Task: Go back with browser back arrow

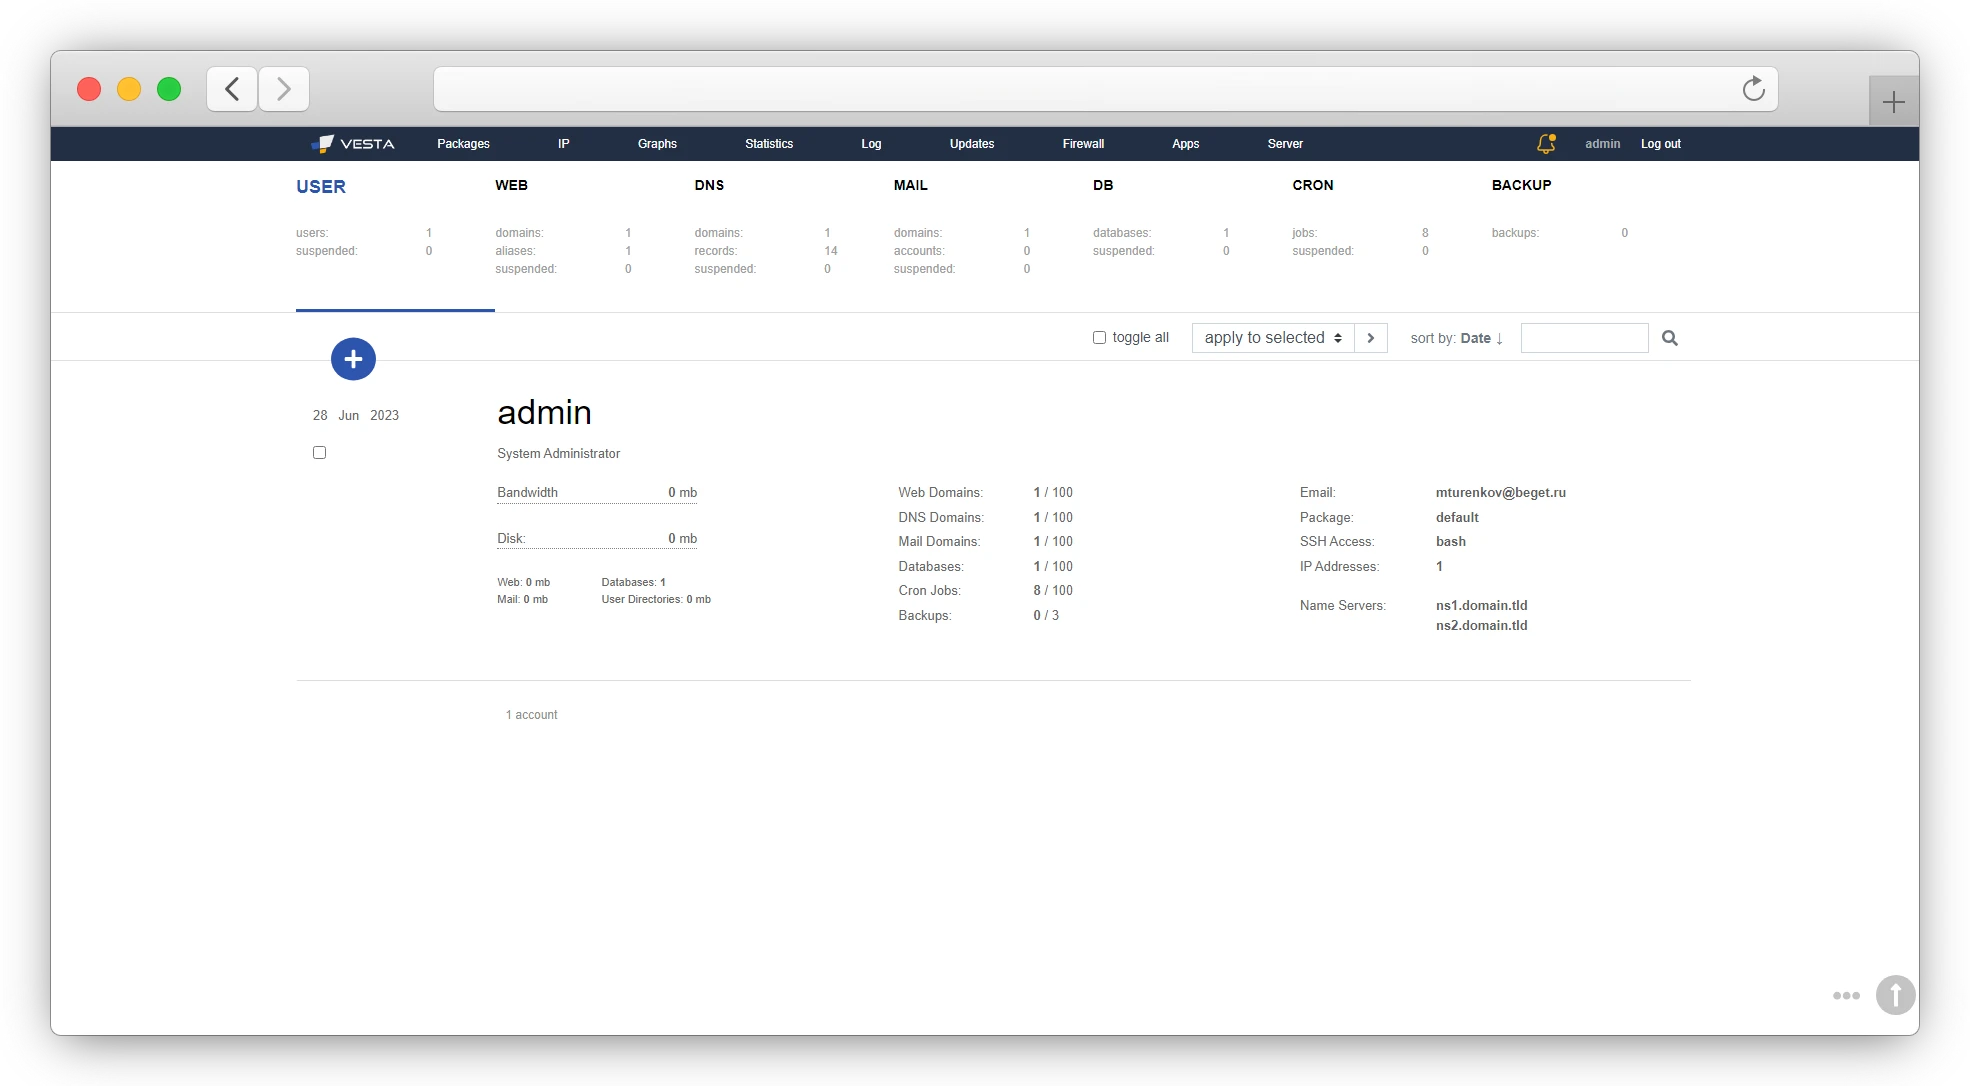Action: click(232, 89)
